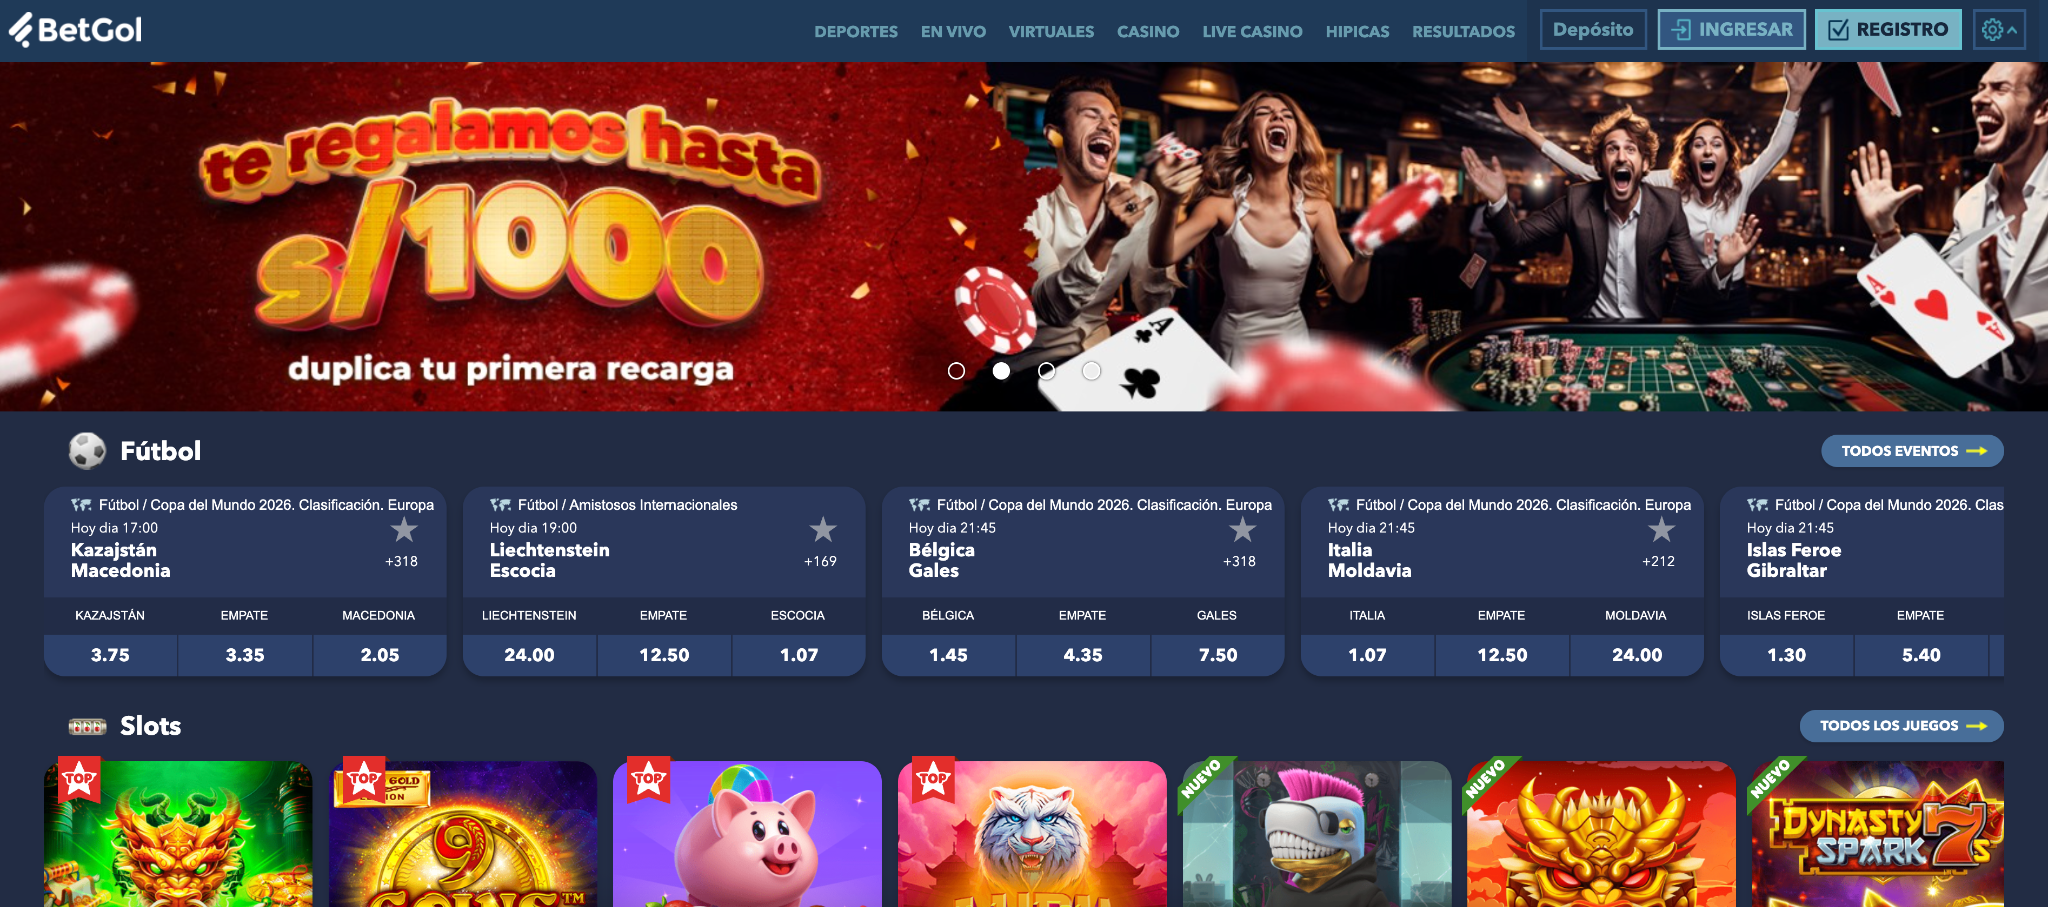Open the EN VIVO section
This screenshot has width=2048, height=907.
953,31
